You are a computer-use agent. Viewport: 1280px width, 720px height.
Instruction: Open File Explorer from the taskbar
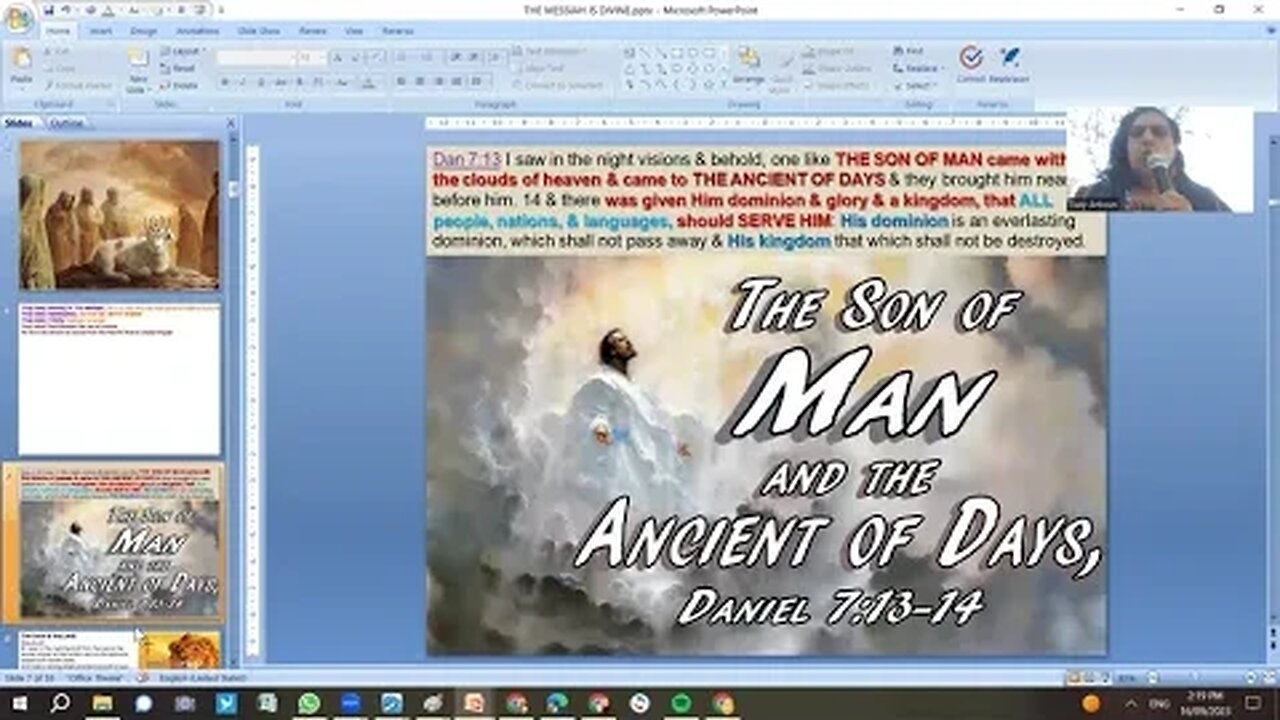click(102, 703)
